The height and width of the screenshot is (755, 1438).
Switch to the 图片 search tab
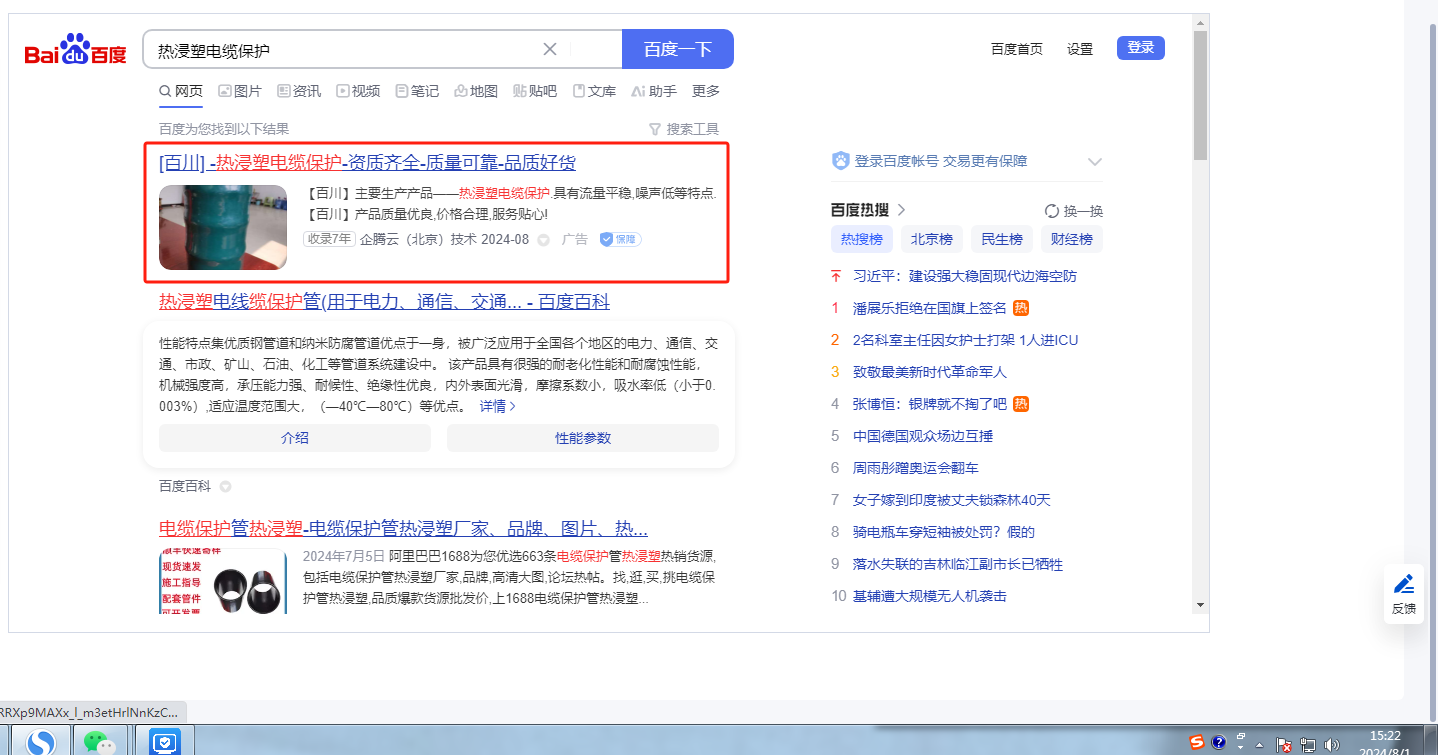240,91
